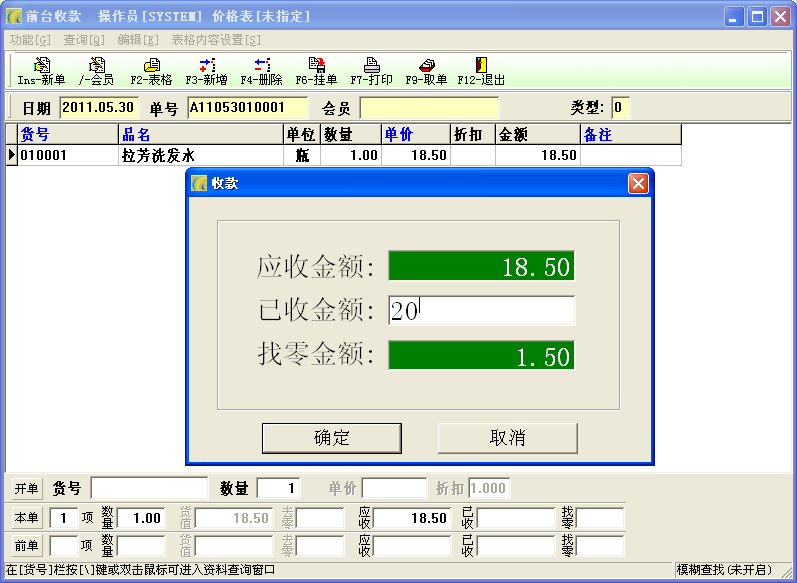Select cell 010001 in 货号 column
Image resolution: width=797 pixels, height=583 pixels.
click(68, 155)
